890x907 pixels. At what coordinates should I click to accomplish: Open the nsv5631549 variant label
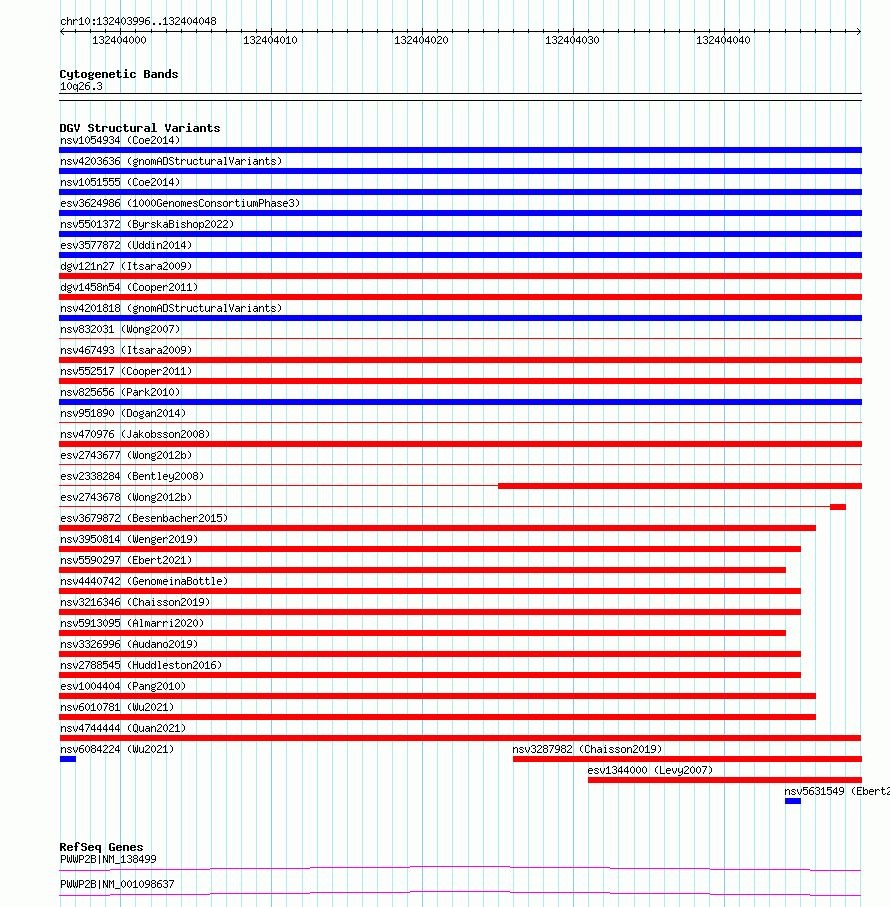(x=837, y=792)
